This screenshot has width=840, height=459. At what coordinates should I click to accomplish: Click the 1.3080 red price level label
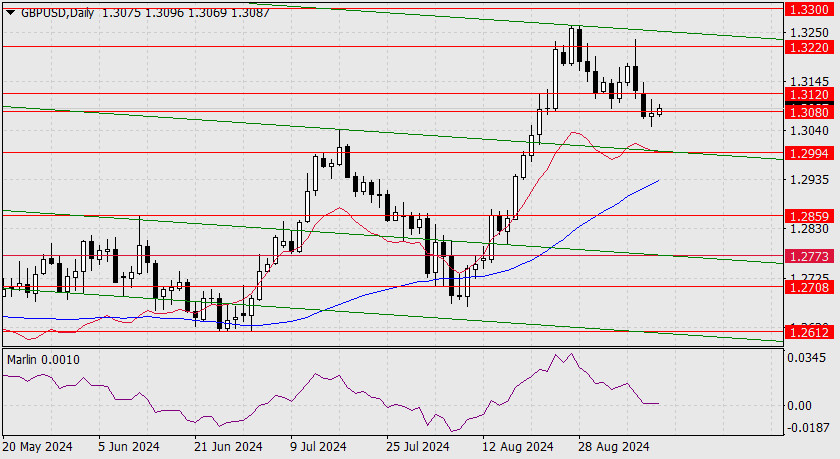click(x=809, y=112)
